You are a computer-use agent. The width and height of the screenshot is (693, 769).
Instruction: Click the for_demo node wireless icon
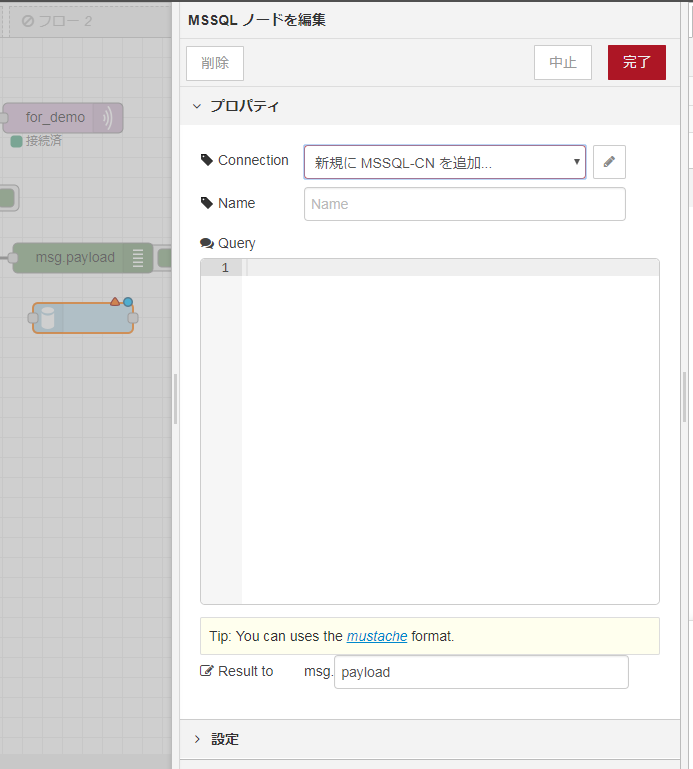107,118
